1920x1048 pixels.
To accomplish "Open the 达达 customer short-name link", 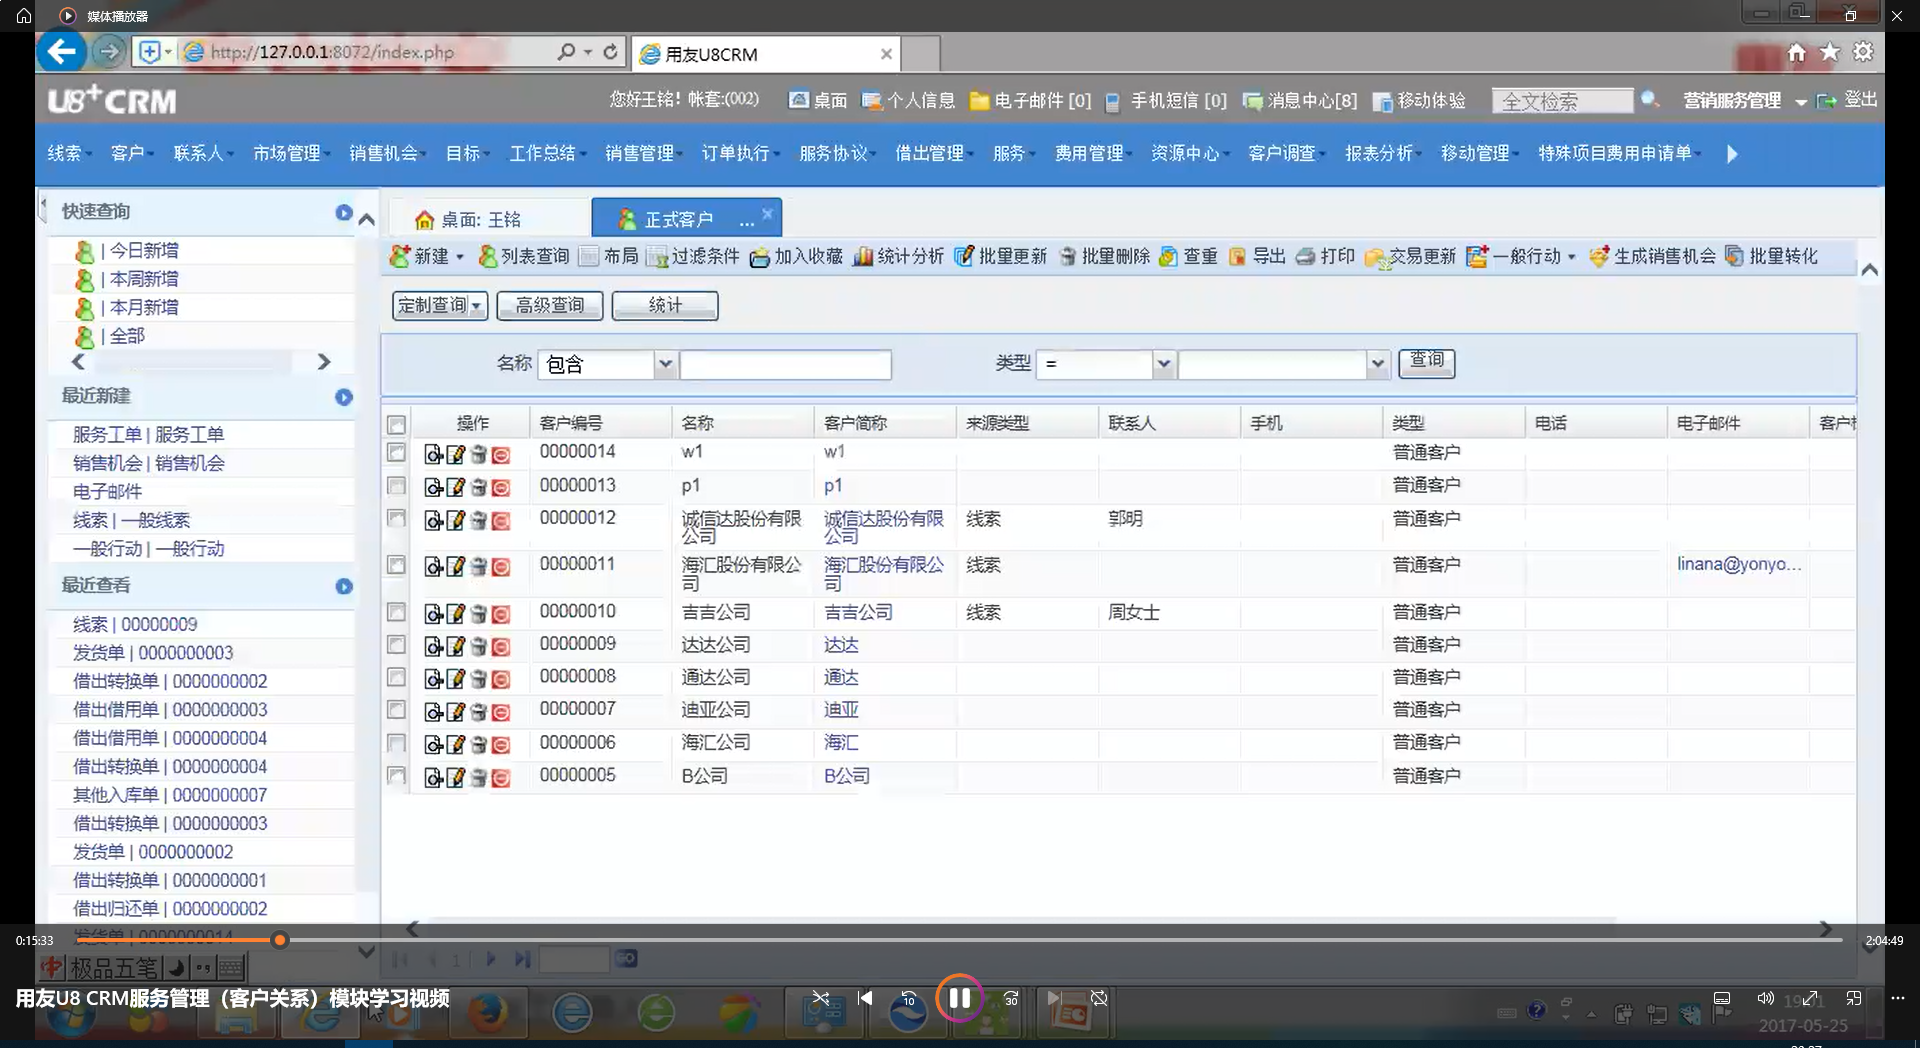I will [x=841, y=645].
